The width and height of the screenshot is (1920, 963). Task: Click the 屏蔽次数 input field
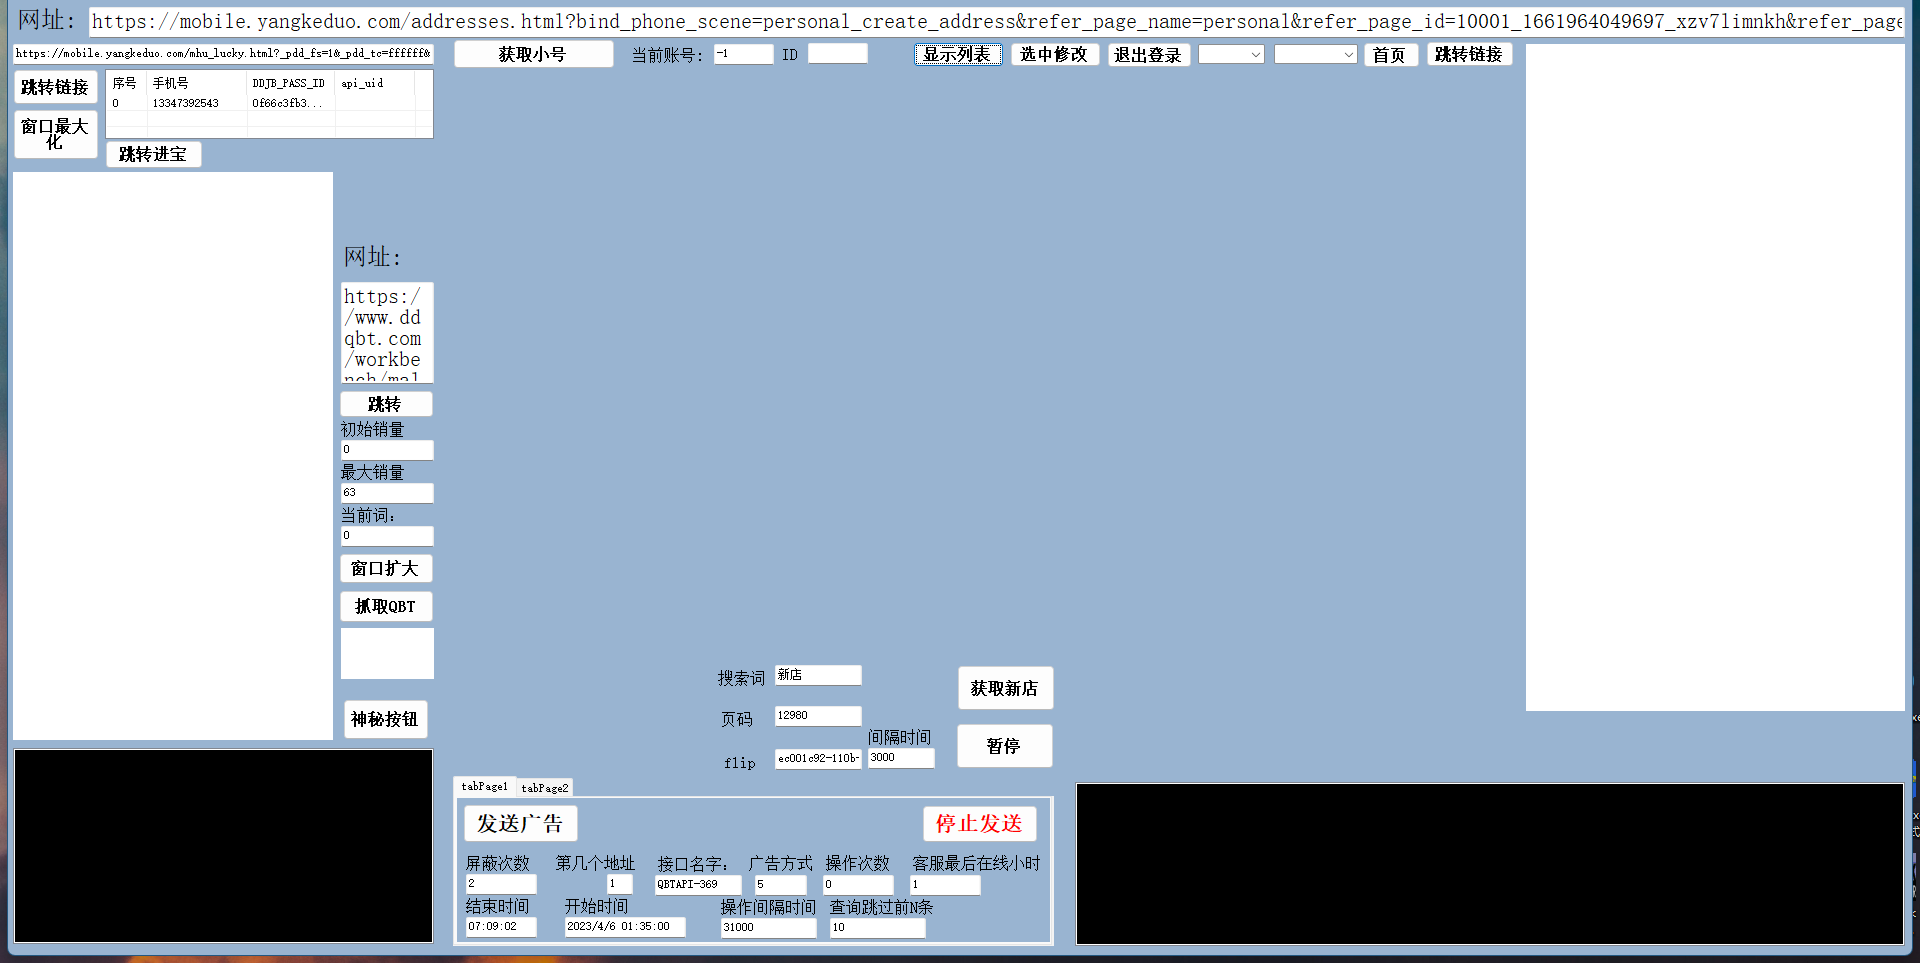coord(501,884)
